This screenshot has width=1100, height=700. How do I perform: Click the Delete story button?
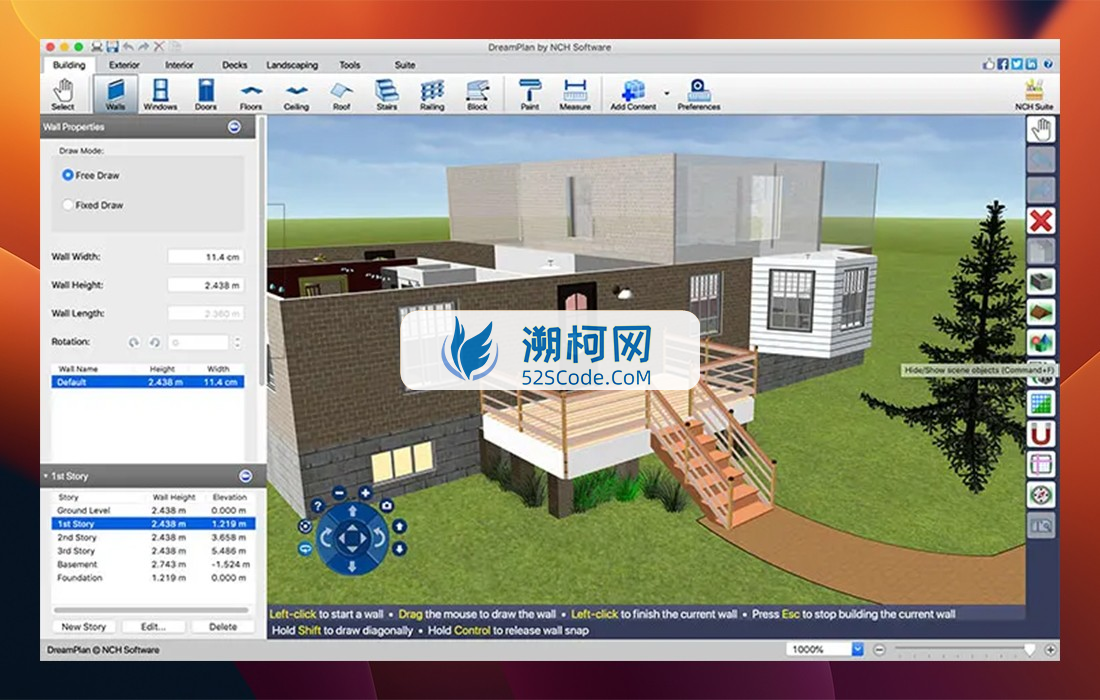tap(222, 626)
